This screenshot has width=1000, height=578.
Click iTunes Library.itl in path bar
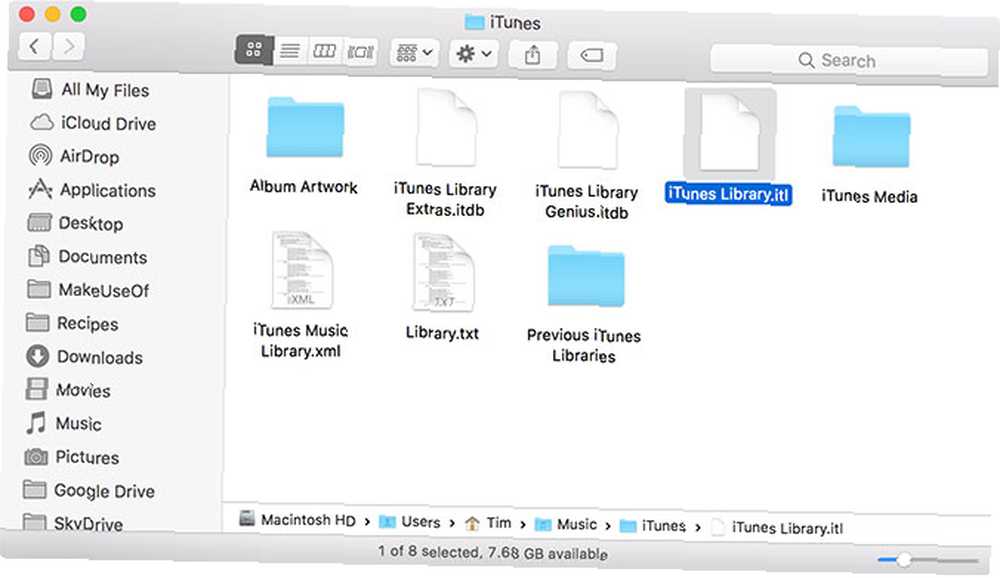(x=777, y=528)
